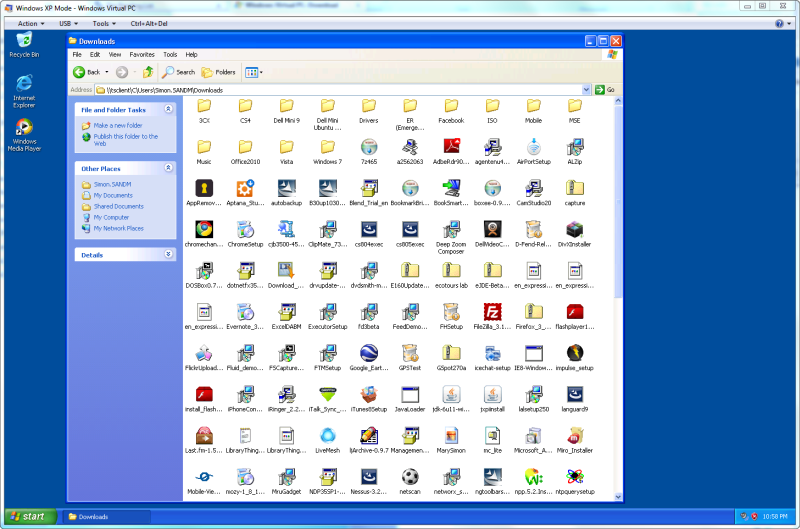This screenshot has width=800, height=529.
Task: Open the FileZilla installer icon
Action: tap(492, 312)
